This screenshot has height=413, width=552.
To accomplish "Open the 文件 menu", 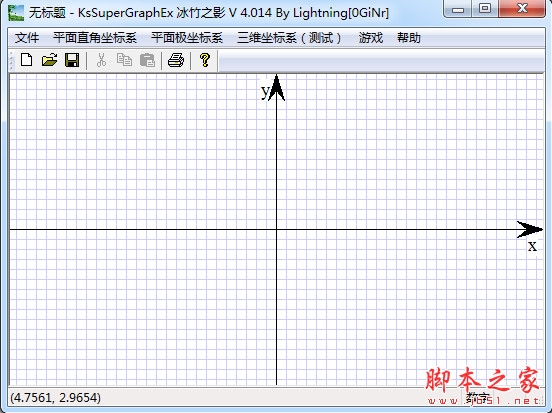I will (x=27, y=38).
